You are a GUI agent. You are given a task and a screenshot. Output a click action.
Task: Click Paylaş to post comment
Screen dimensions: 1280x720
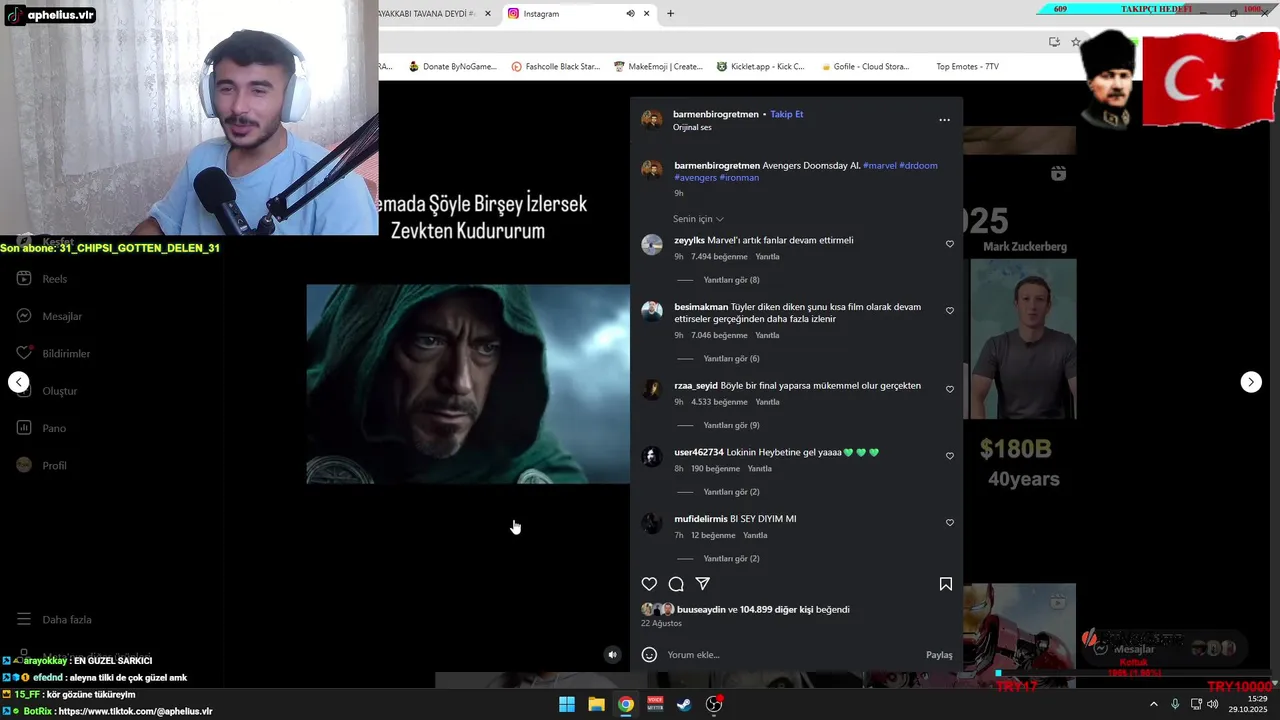coord(939,655)
